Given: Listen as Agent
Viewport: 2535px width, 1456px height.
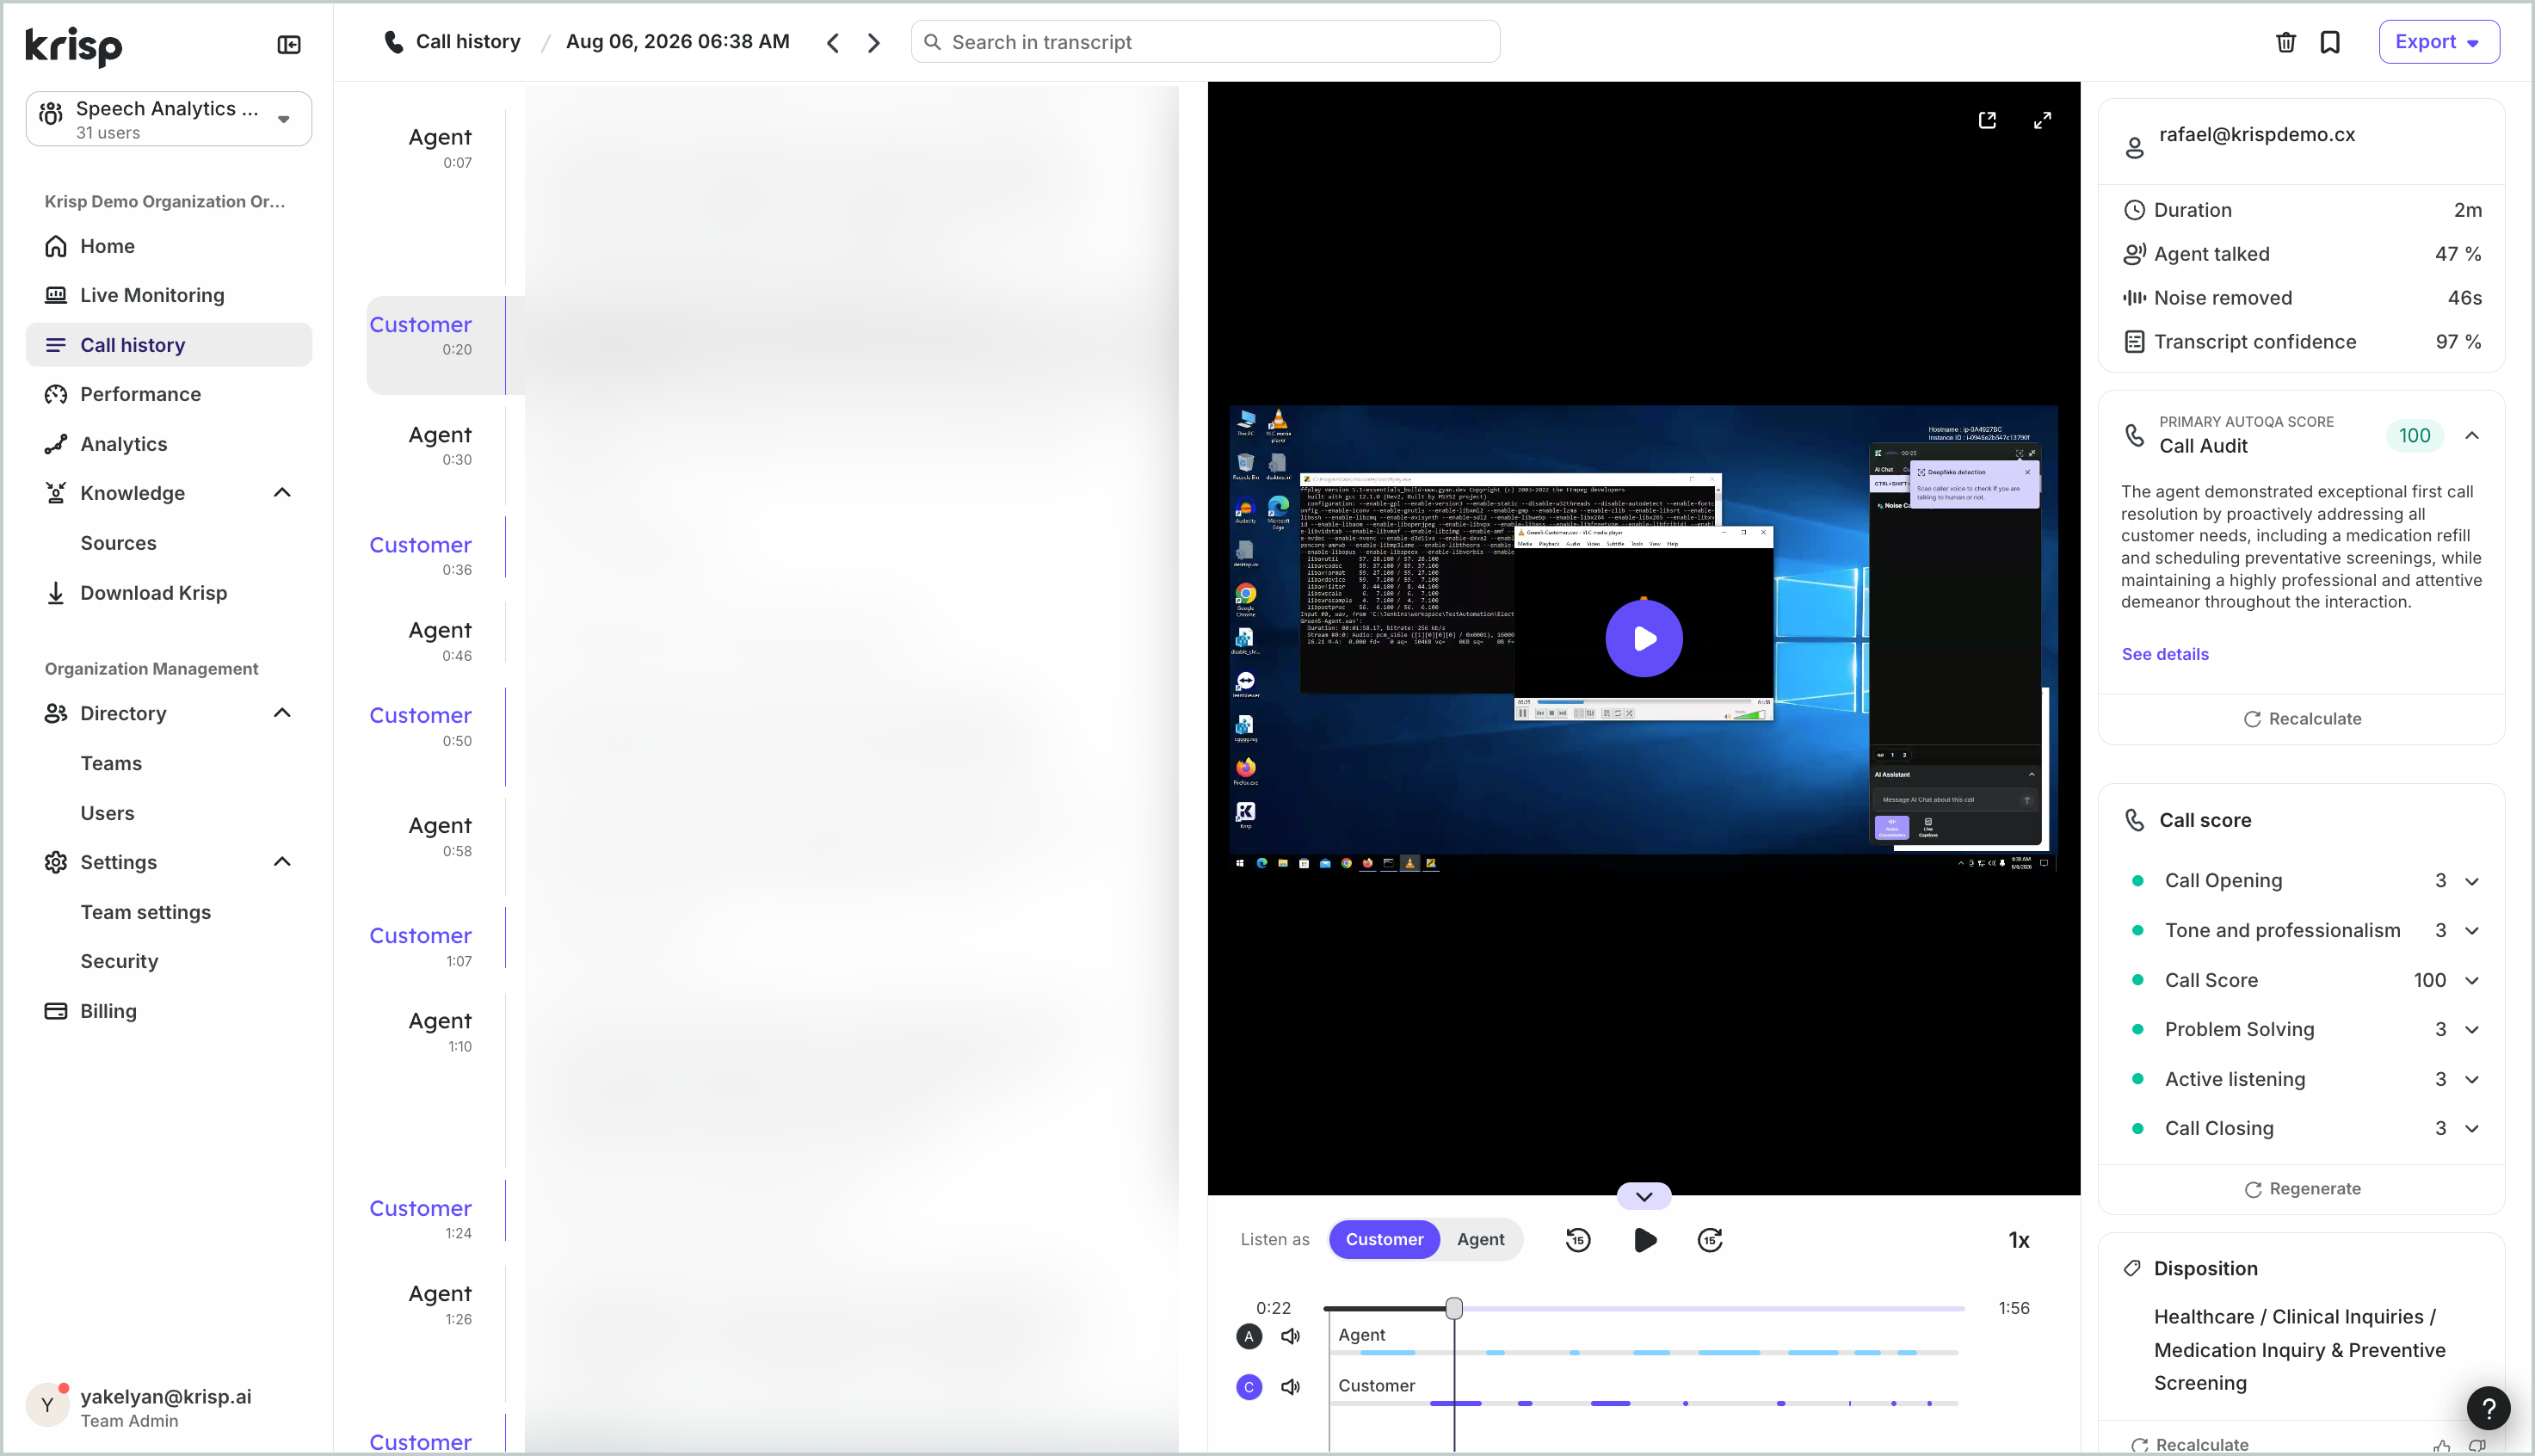Looking at the screenshot, I should [x=1480, y=1239].
